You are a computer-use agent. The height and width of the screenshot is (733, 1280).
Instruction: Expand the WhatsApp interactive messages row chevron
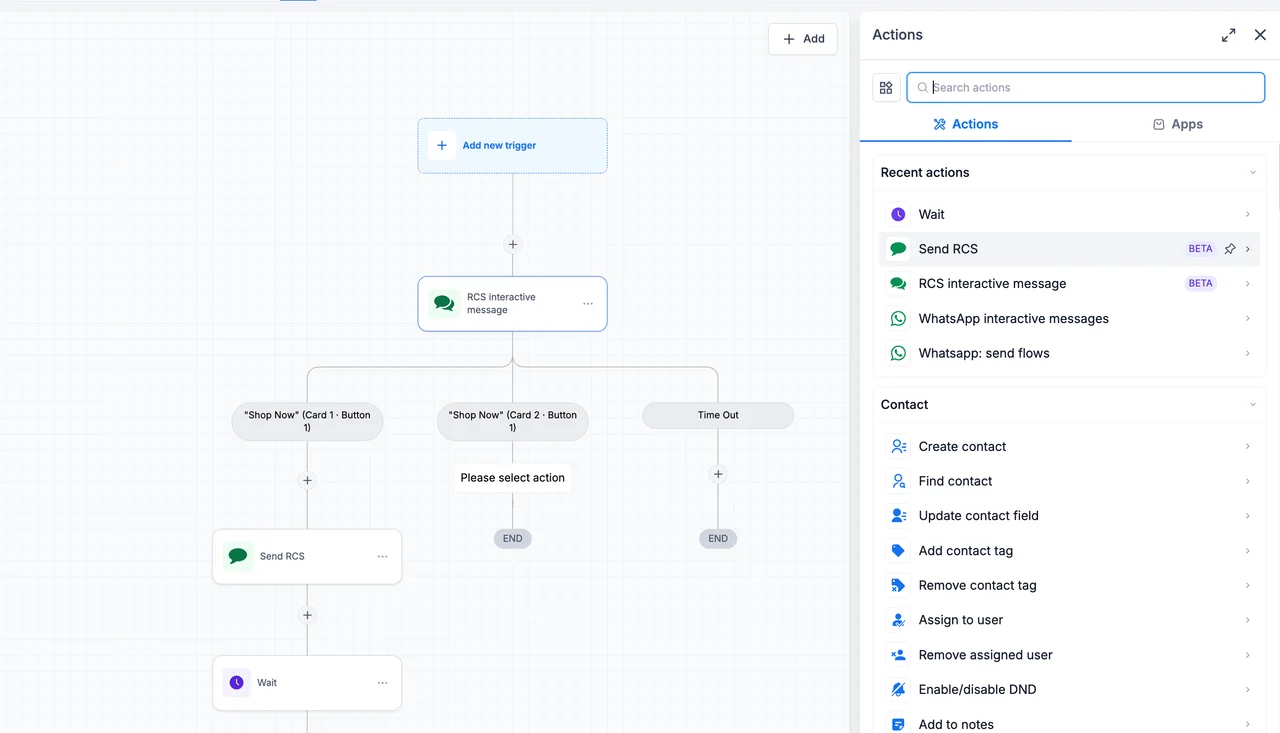click(1248, 318)
